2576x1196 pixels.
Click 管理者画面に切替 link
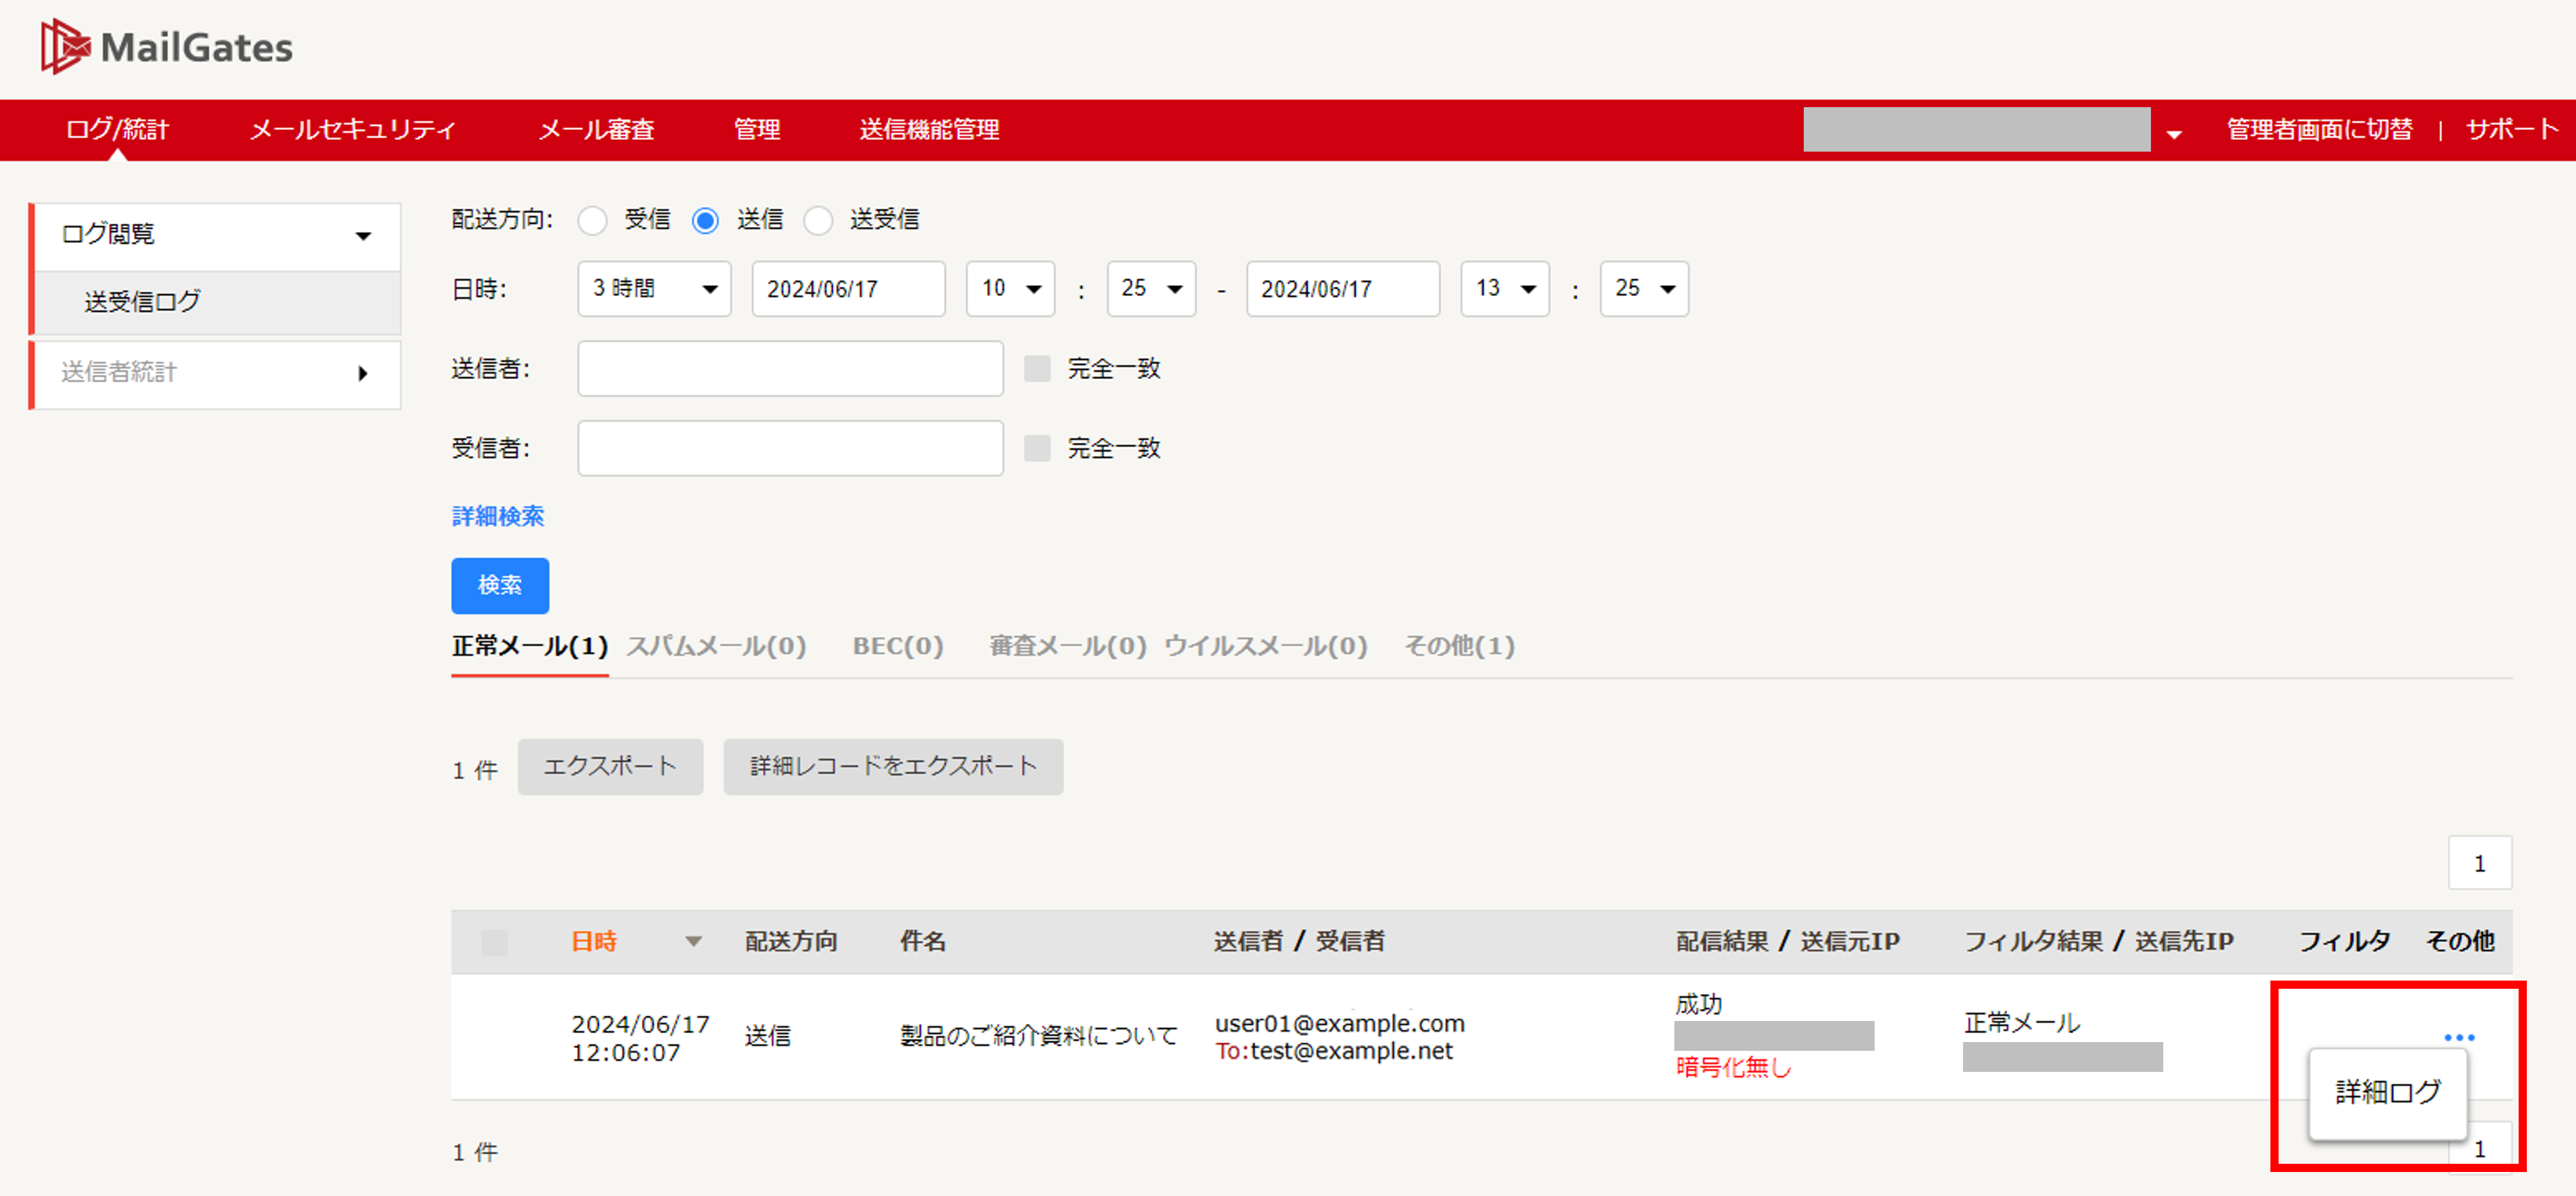pos(2319,129)
